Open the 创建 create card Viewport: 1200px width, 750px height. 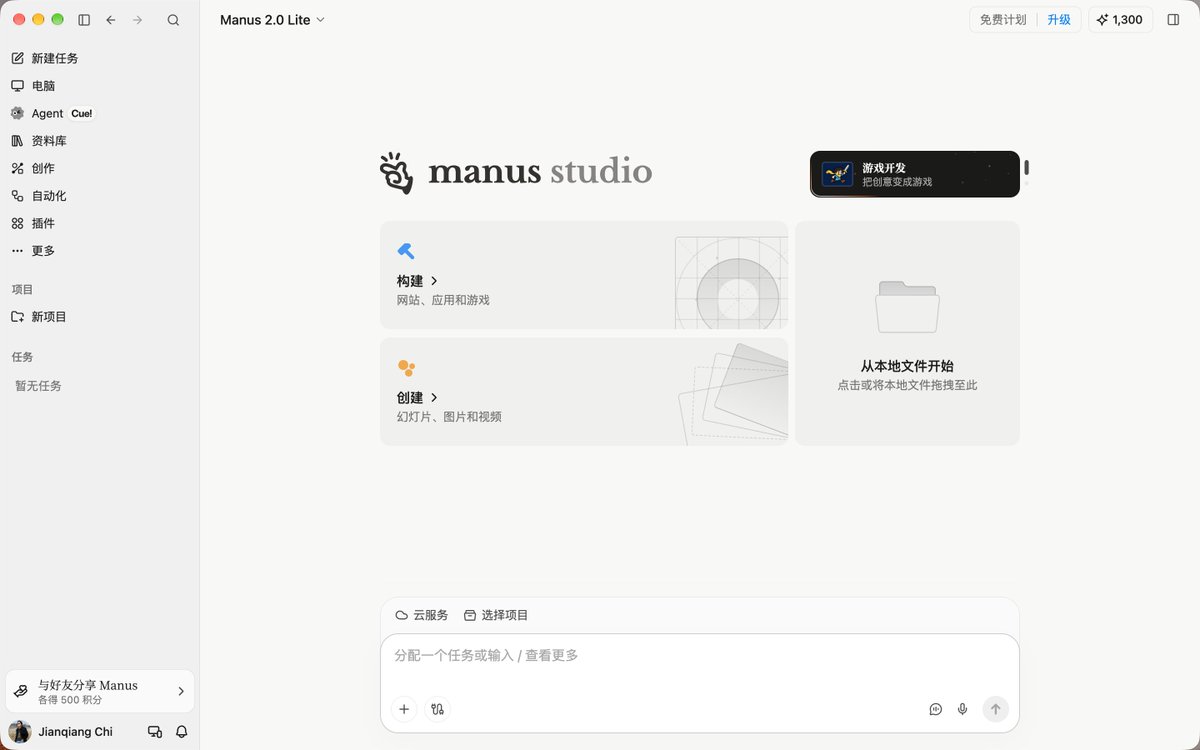[x=584, y=391]
